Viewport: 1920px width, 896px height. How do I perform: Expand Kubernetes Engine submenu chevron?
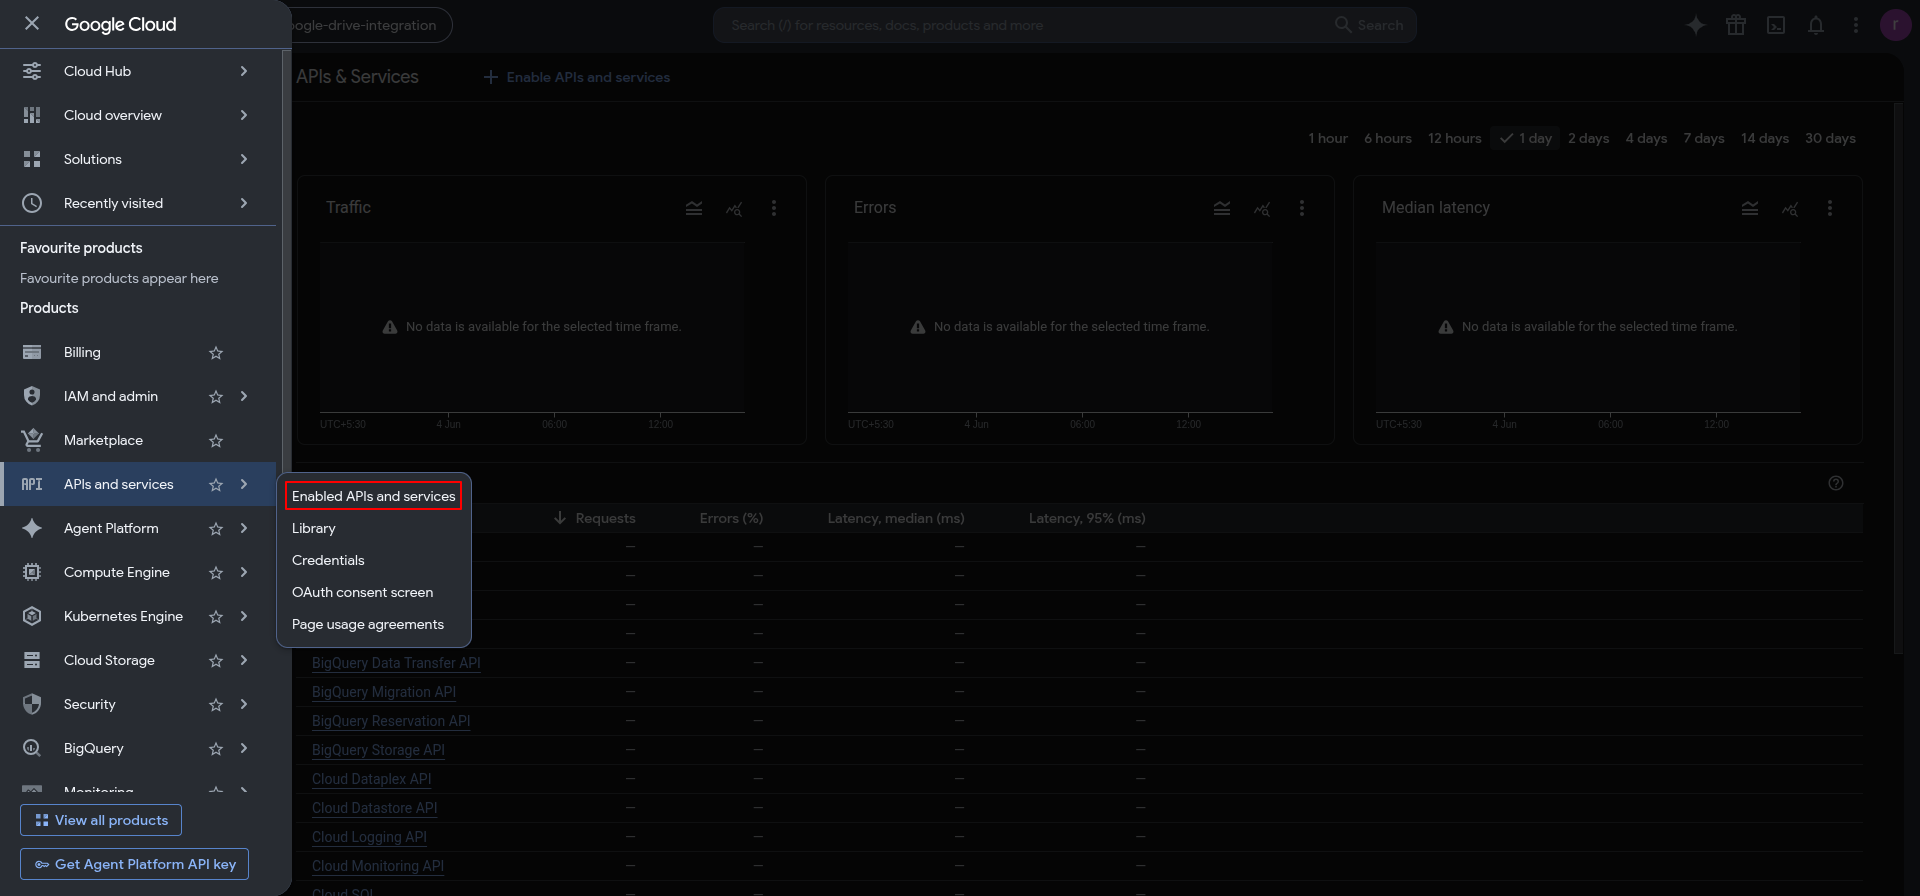244,616
